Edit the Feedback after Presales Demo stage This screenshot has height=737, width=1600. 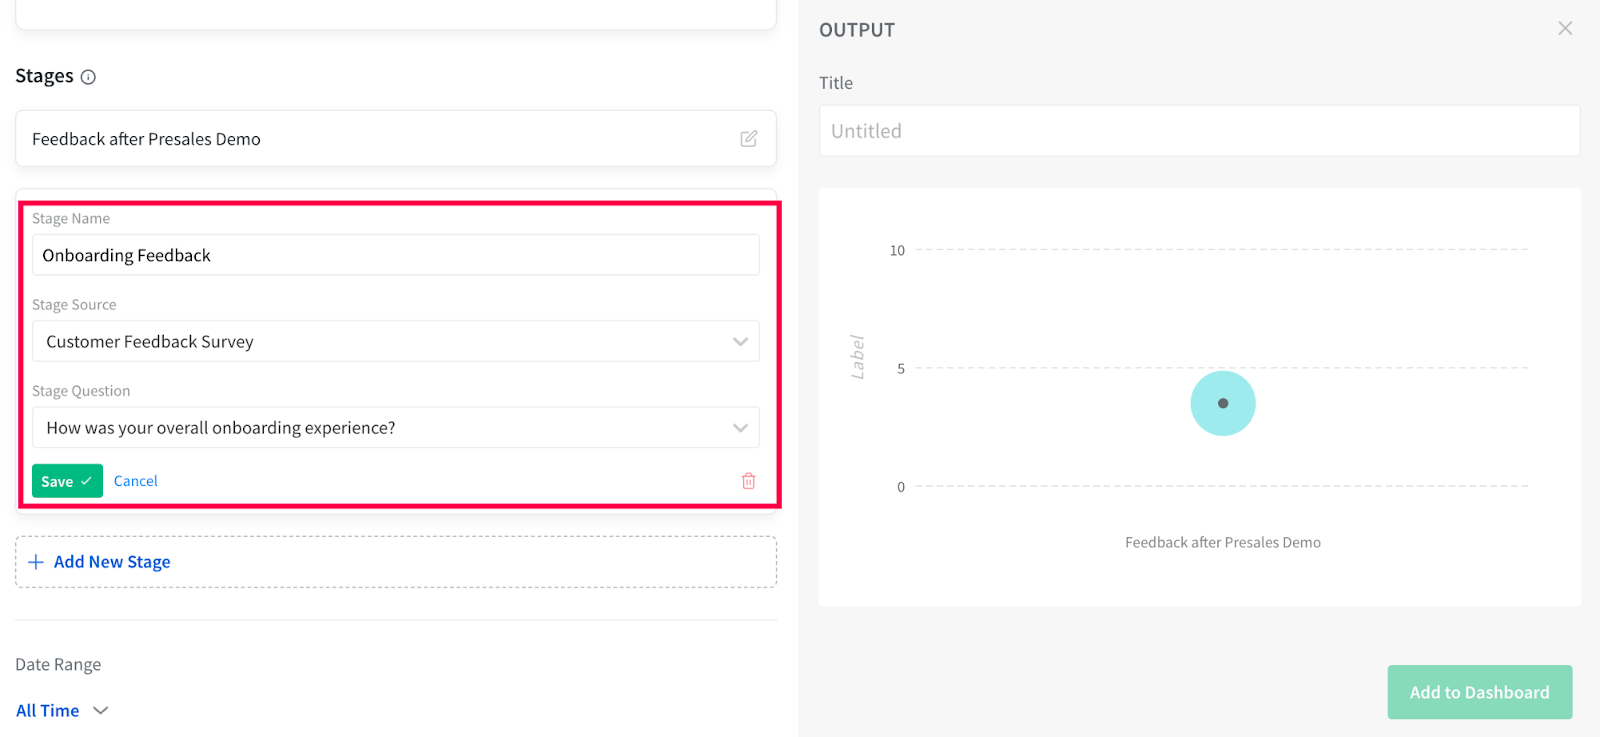pyautogui.click(x=748, y=139)
